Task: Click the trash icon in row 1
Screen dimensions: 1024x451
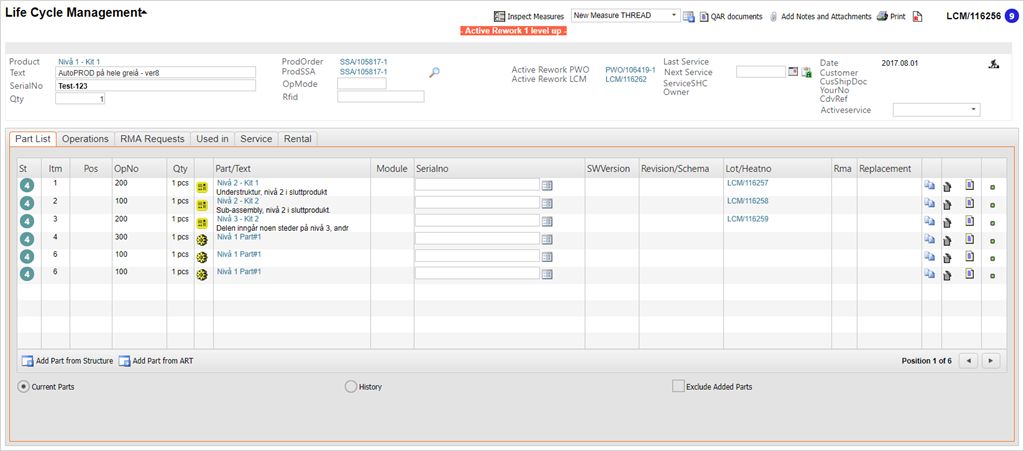Action: pyautogui.click(x=947, y=186)
